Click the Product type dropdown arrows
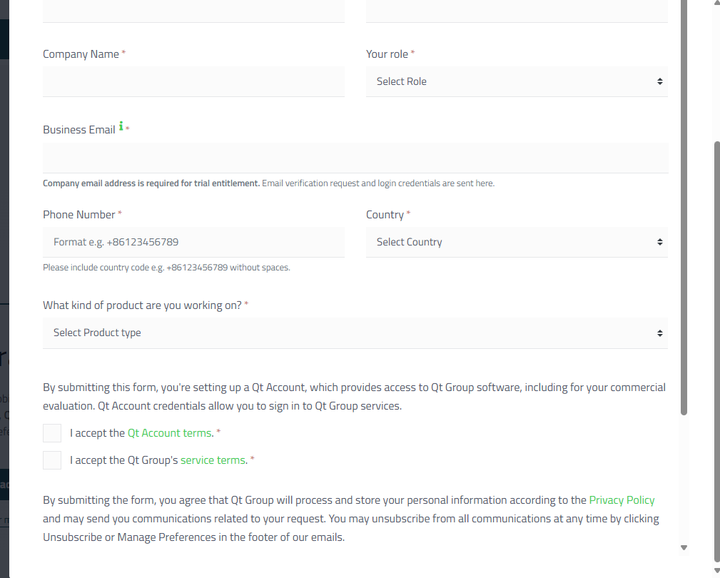This screenshot has width=720, height=578. [x=660, y=333]
